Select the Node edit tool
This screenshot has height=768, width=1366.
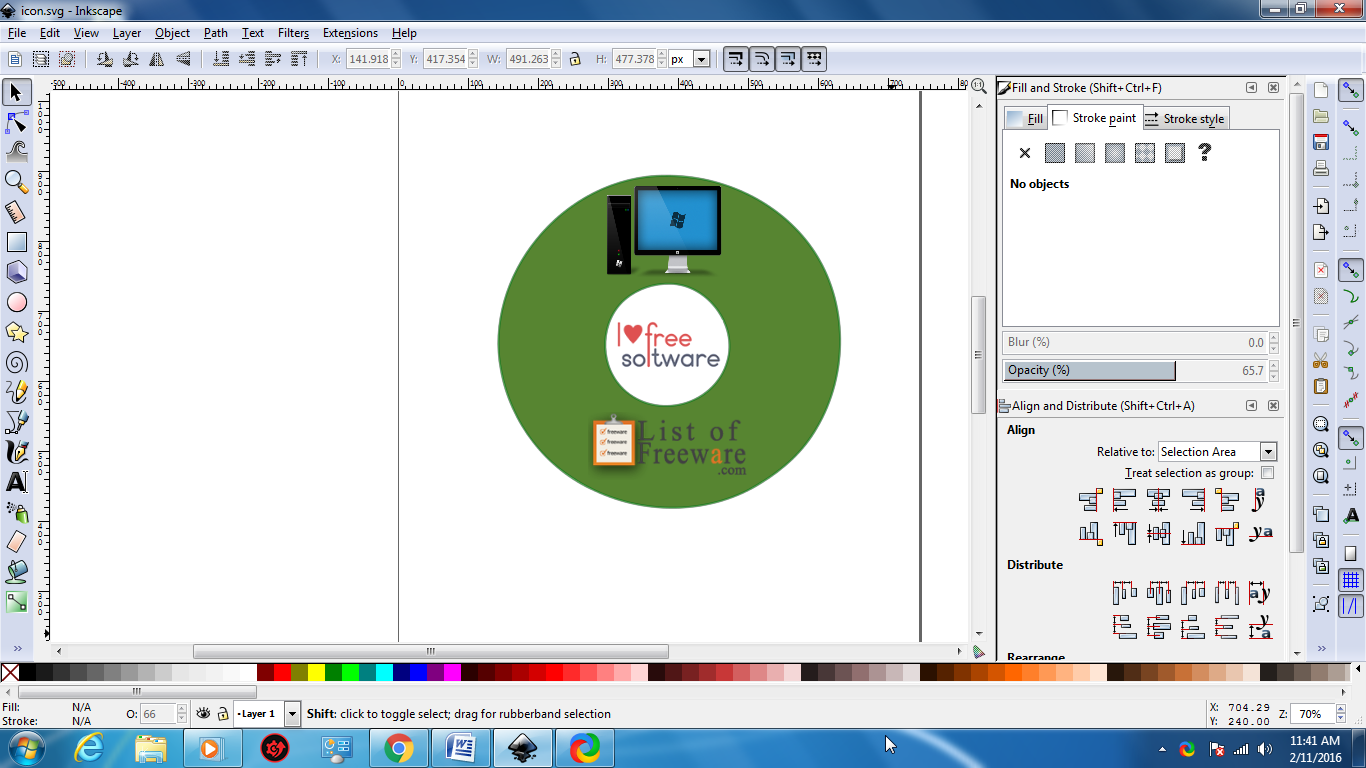coord(16,122)
